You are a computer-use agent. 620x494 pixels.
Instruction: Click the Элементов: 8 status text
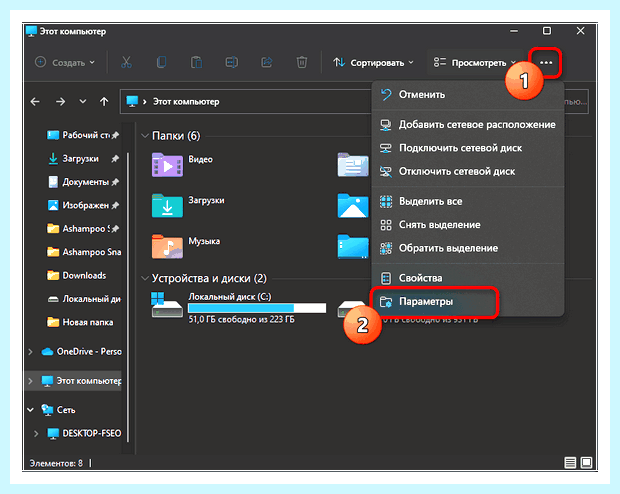[x=56, y=463]
